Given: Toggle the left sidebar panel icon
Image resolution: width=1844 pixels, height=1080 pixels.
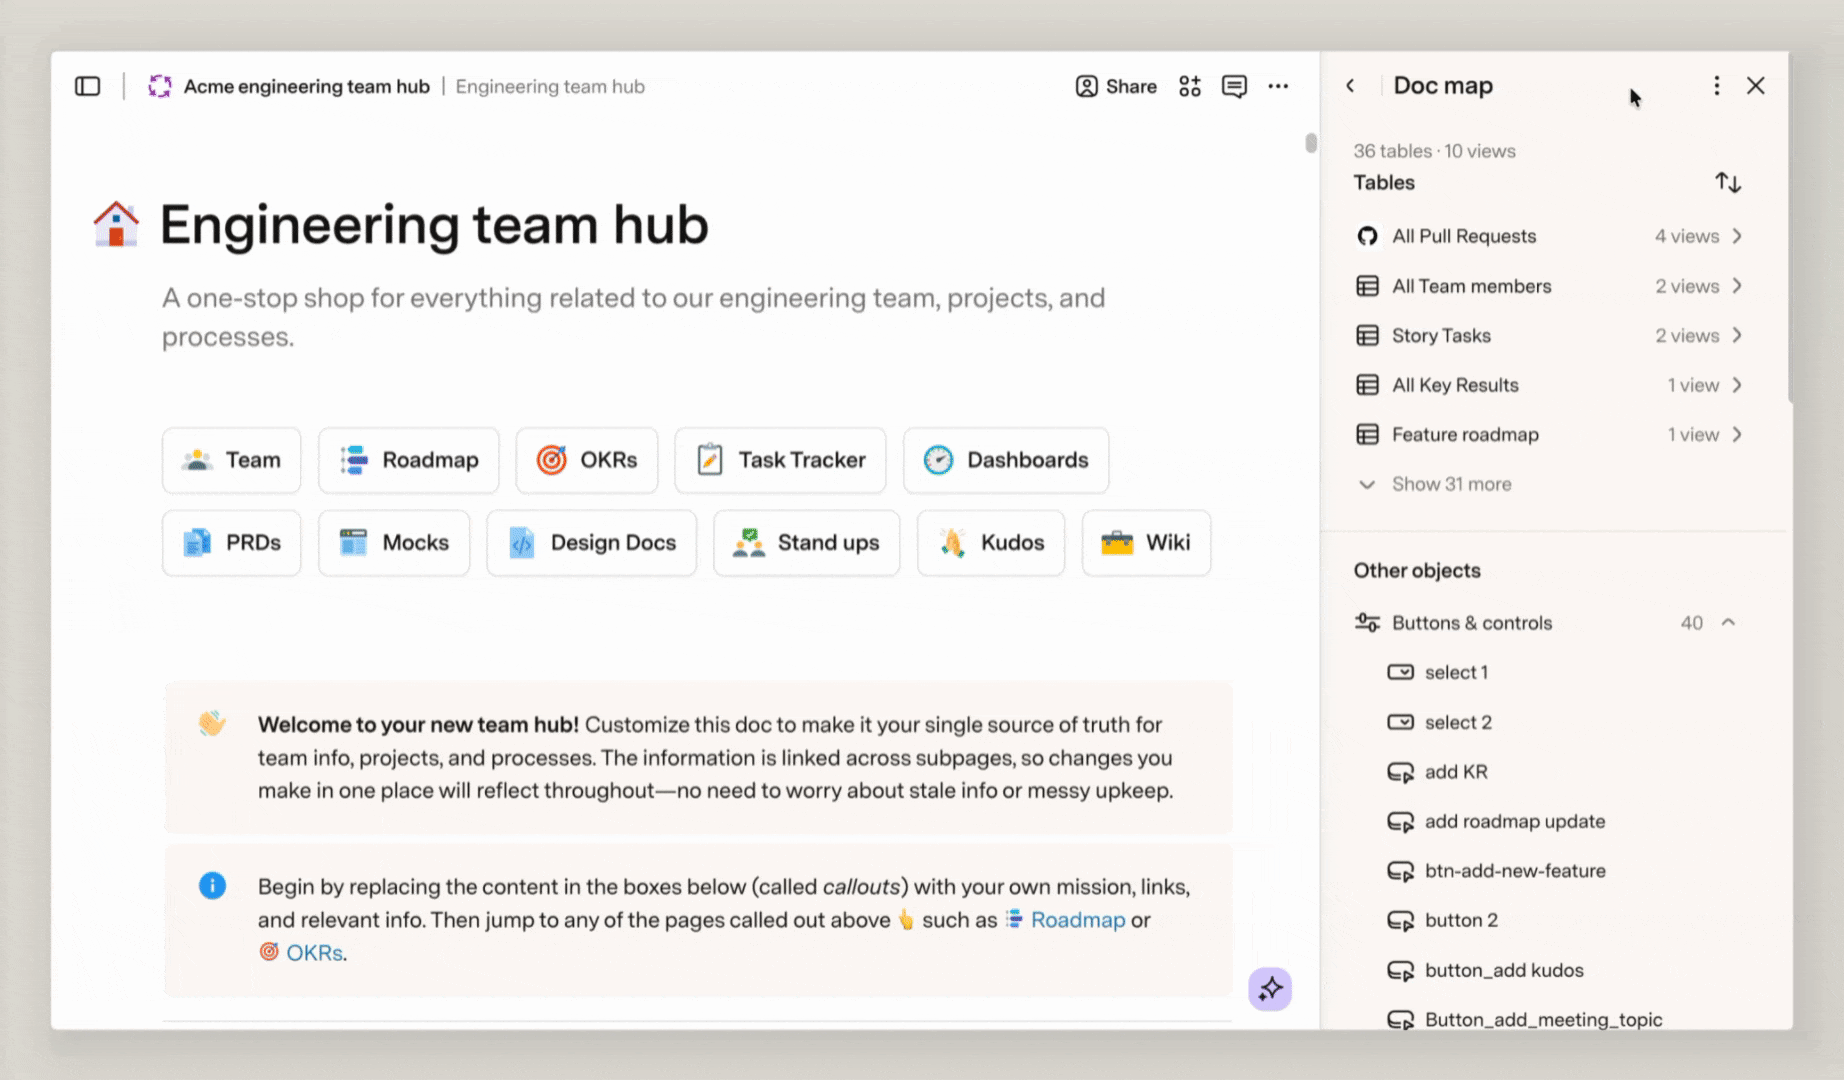Looking at the screenshot, I should pyautogui.click(x=88, y=86).
